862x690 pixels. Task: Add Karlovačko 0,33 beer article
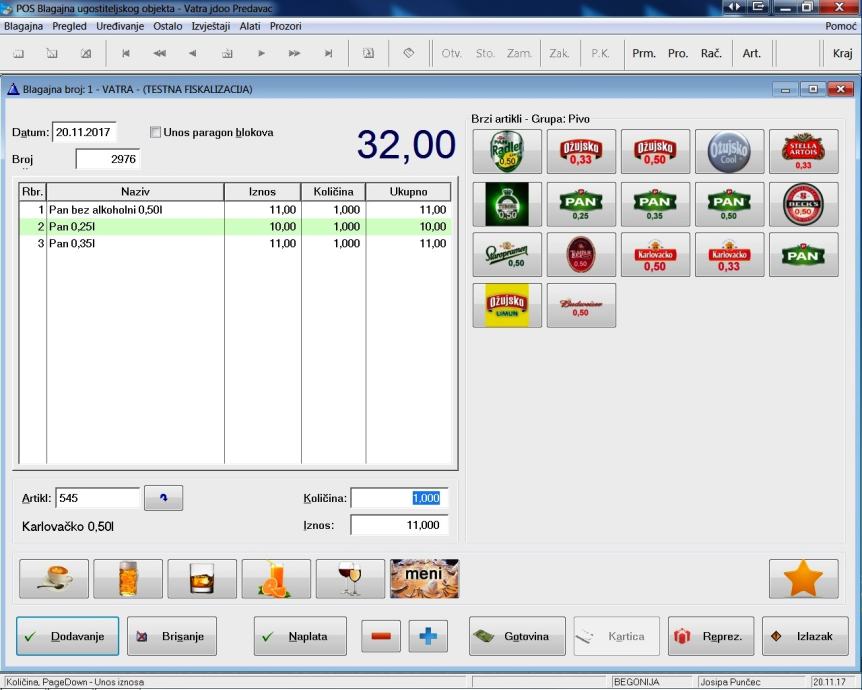tap(730, 255)
